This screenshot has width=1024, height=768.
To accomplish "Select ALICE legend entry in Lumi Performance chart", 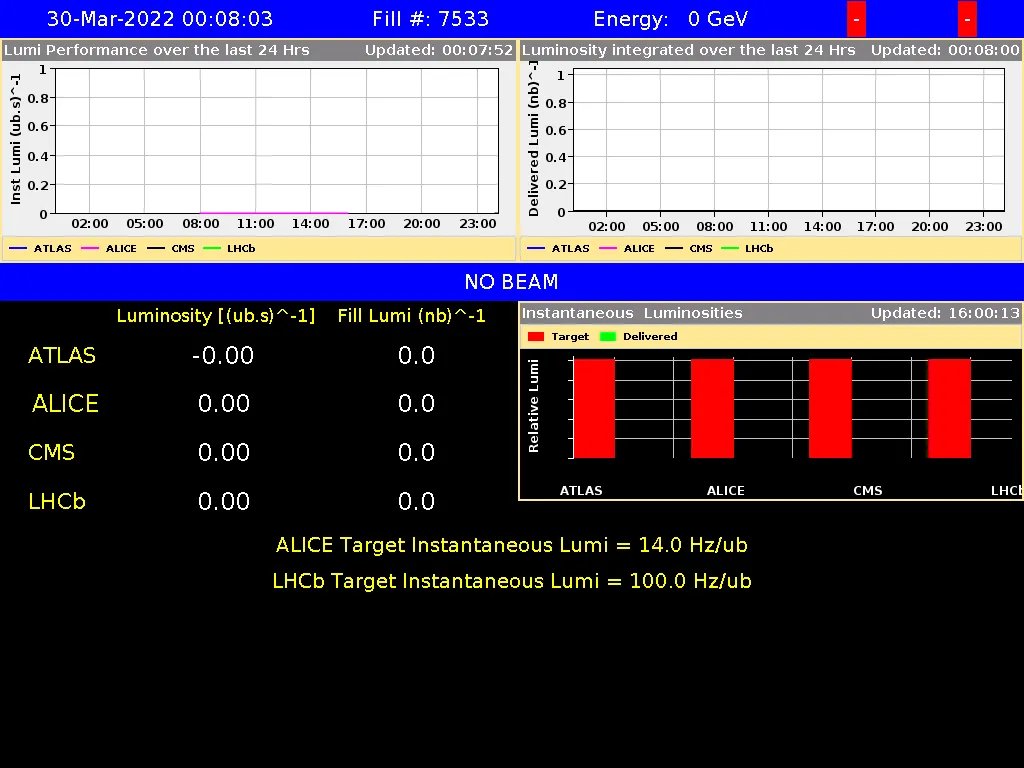I will tap(110, 248).
